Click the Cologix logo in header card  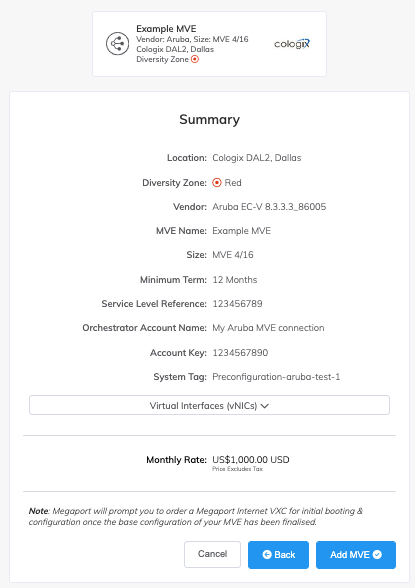292,44
